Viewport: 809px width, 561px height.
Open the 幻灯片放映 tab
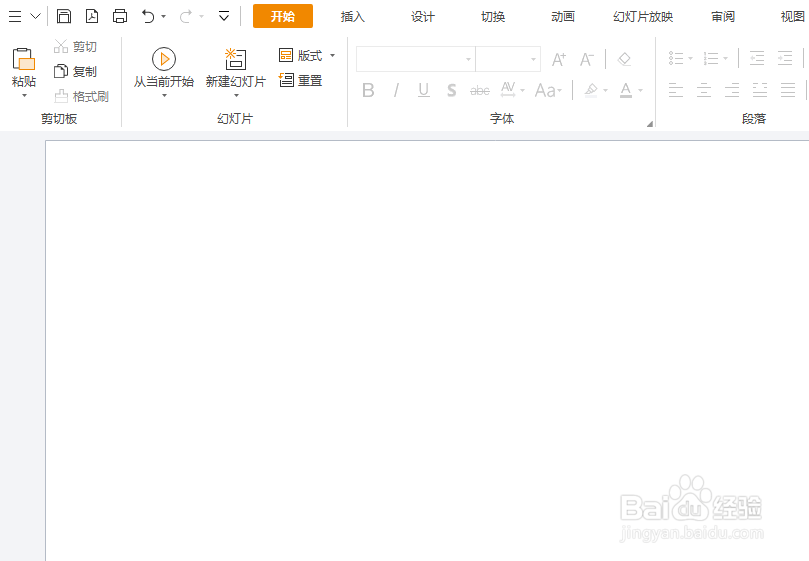(x=643, y=17)
